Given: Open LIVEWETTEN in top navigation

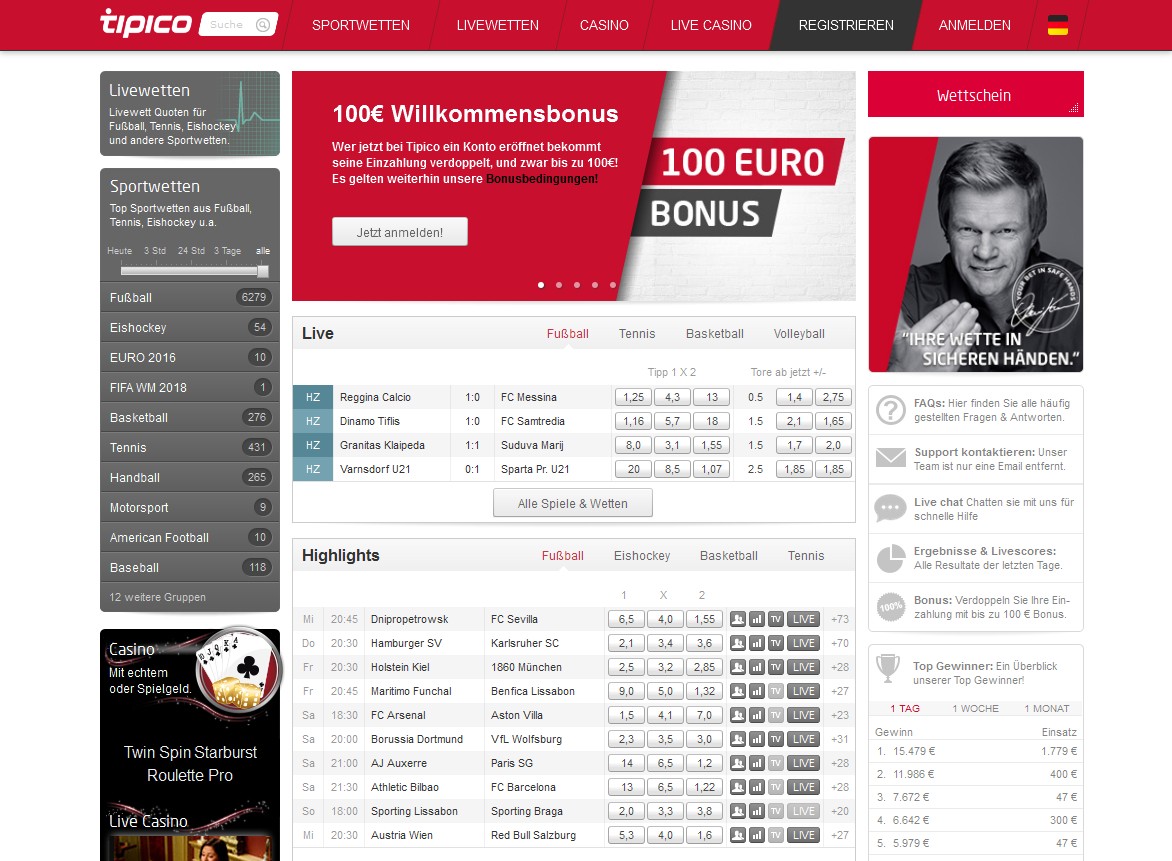Looking at the screenshot, I should pyautogui.click(x=497, y=25).
